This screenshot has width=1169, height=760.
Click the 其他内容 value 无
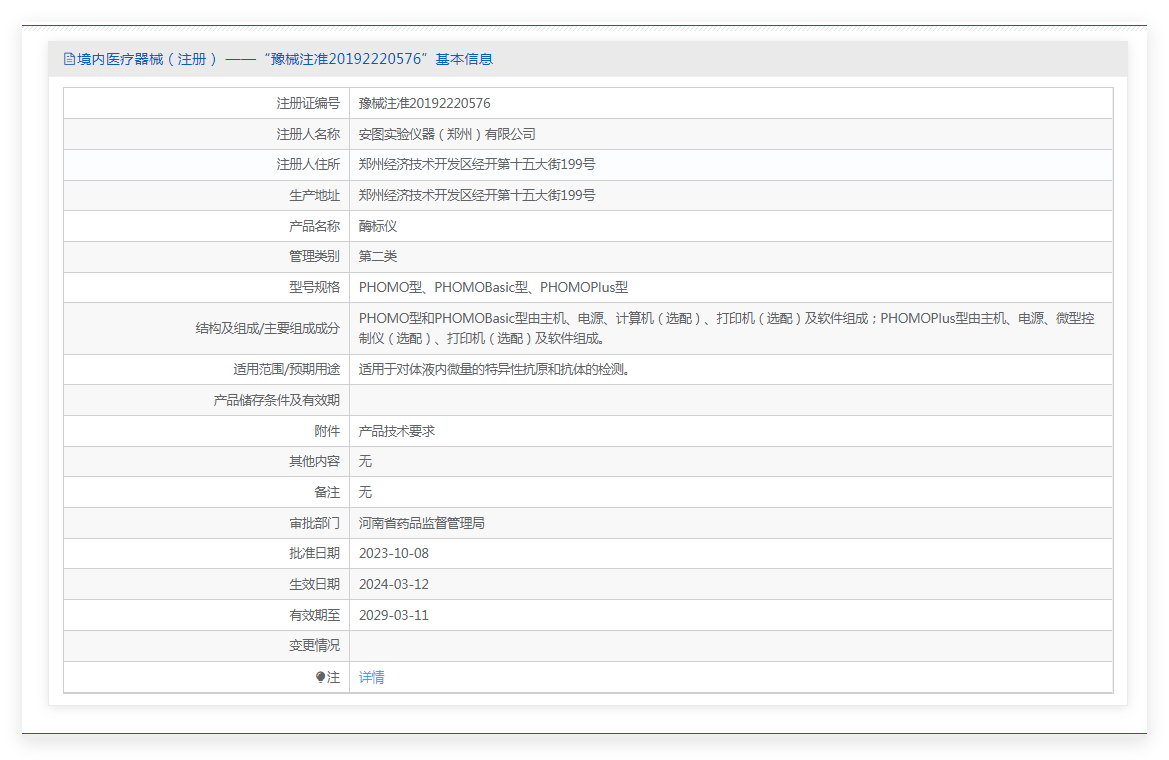tap(365, 462)
